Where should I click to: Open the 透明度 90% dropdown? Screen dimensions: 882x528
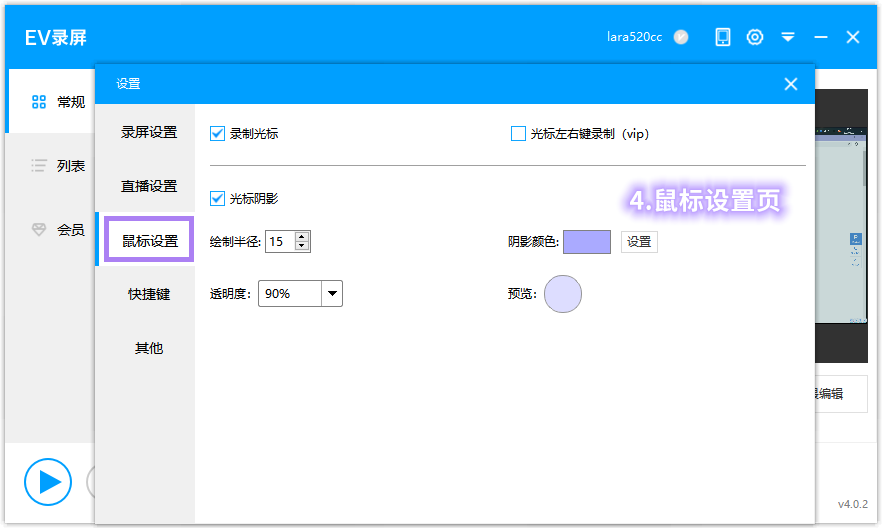332,294
